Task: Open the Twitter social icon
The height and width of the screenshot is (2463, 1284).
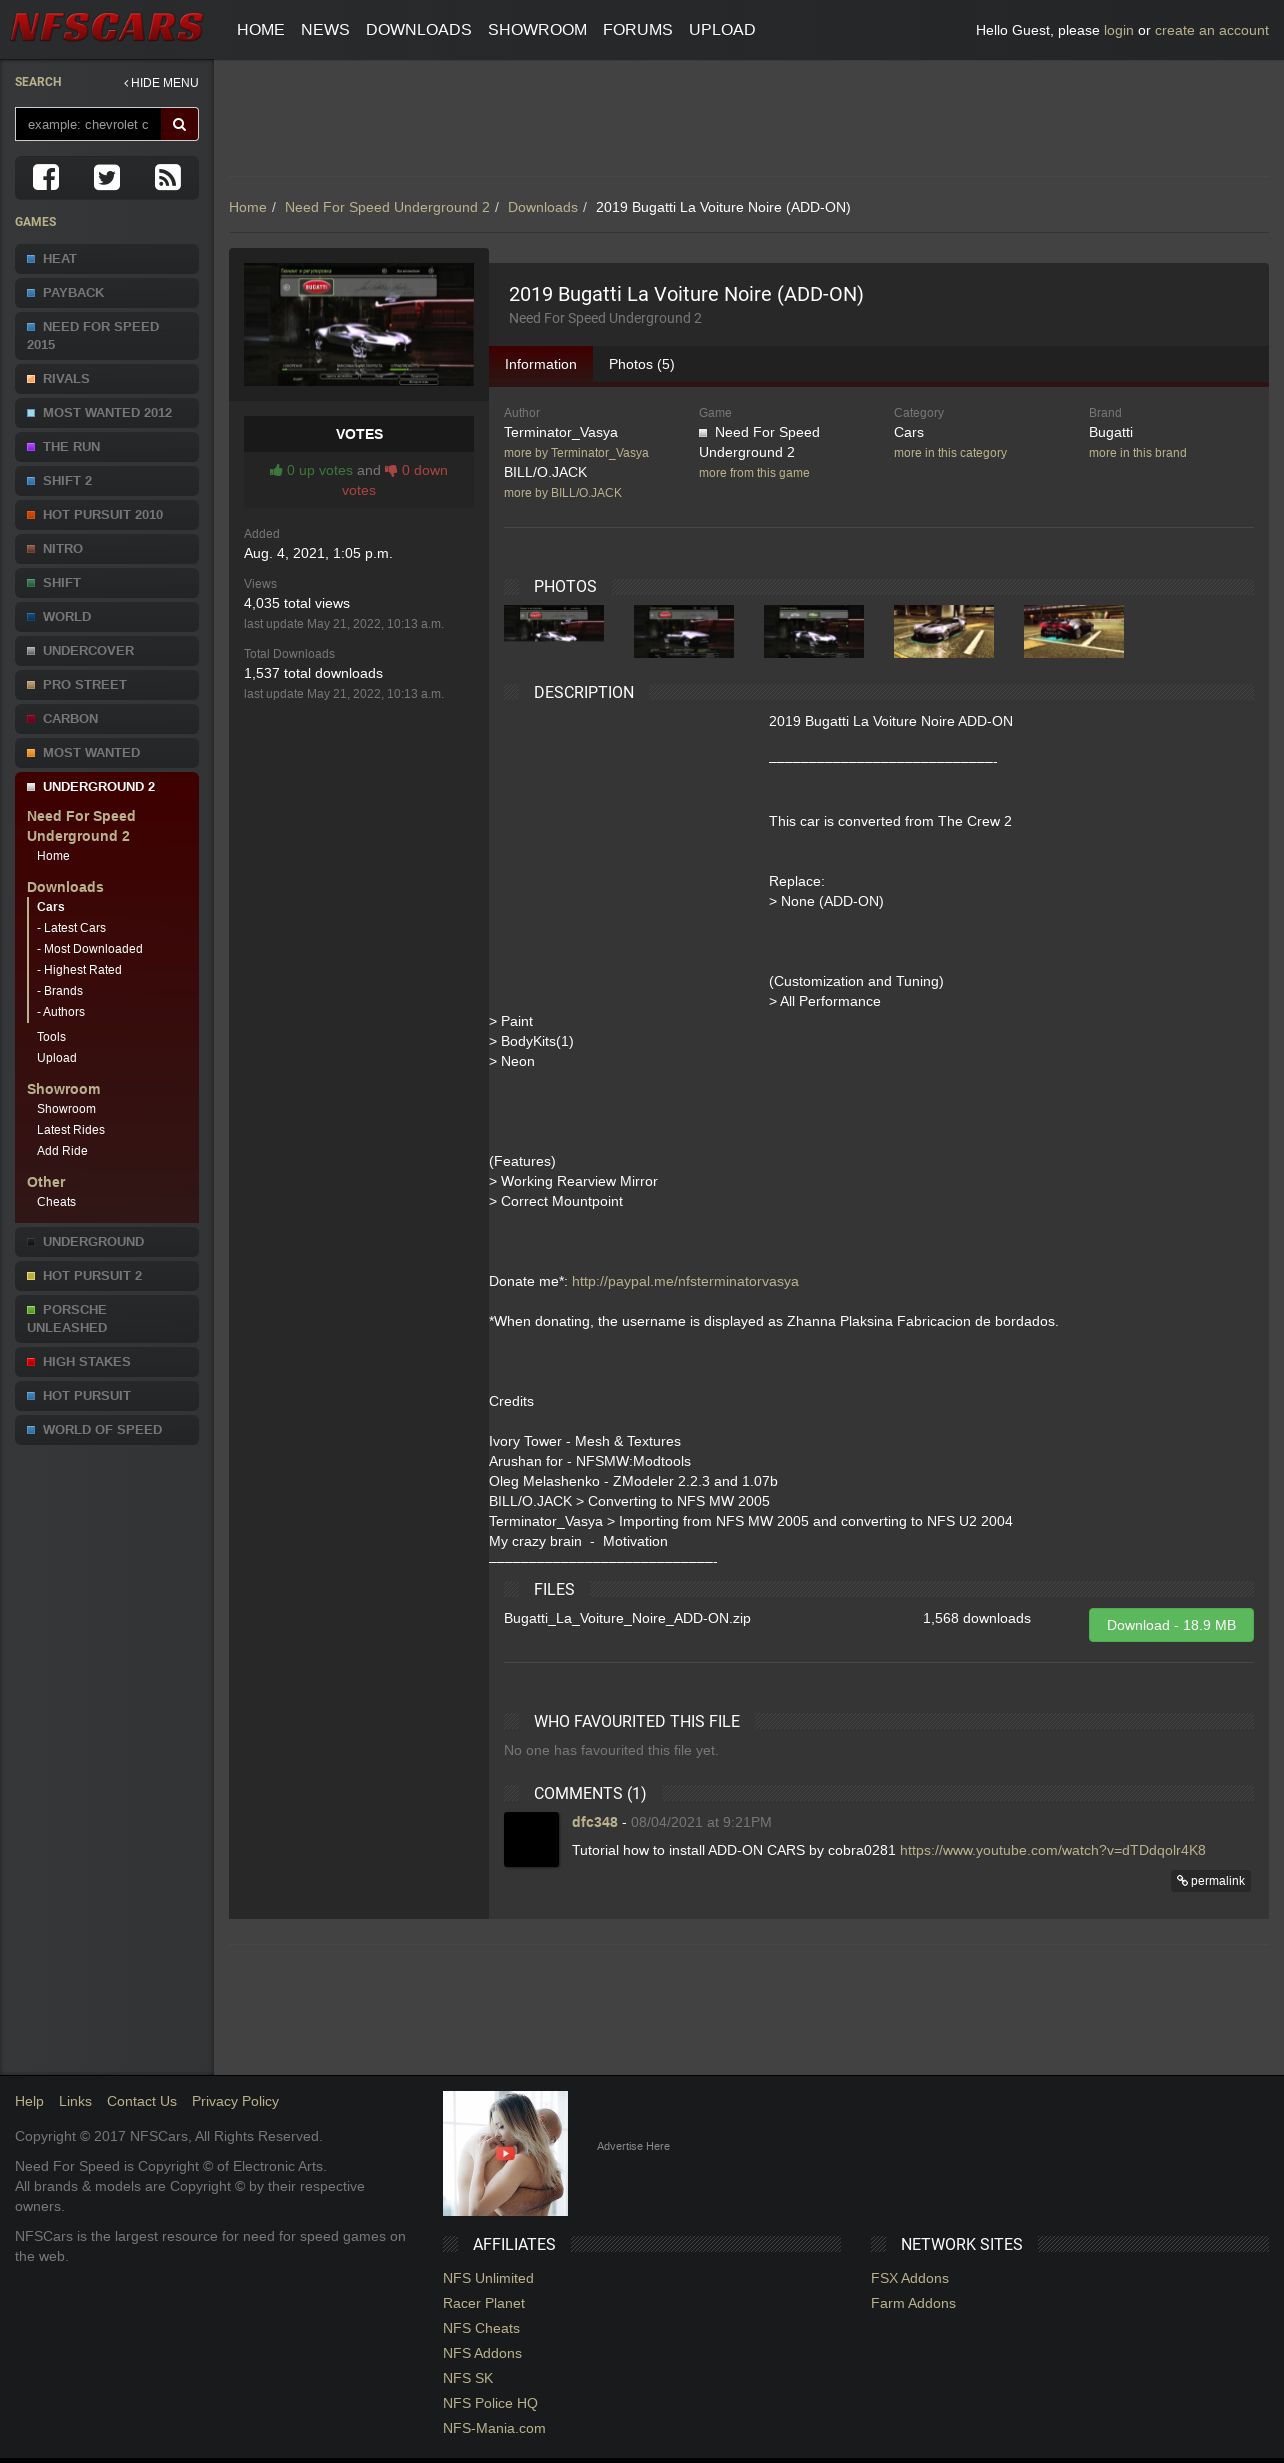Action: pos(107,177)
